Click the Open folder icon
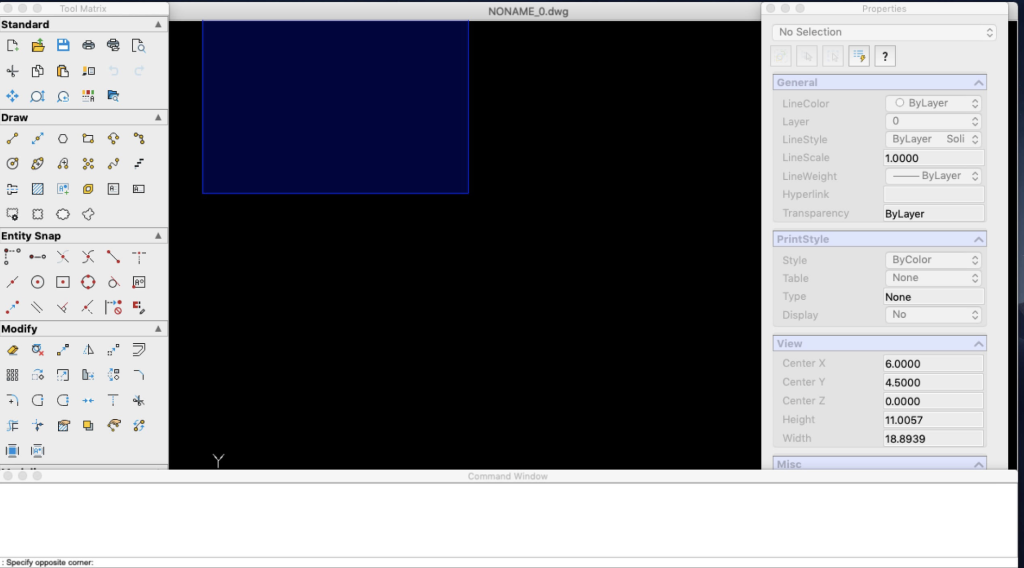This screenshot has height=568, width=1024. tap(38, 45)
